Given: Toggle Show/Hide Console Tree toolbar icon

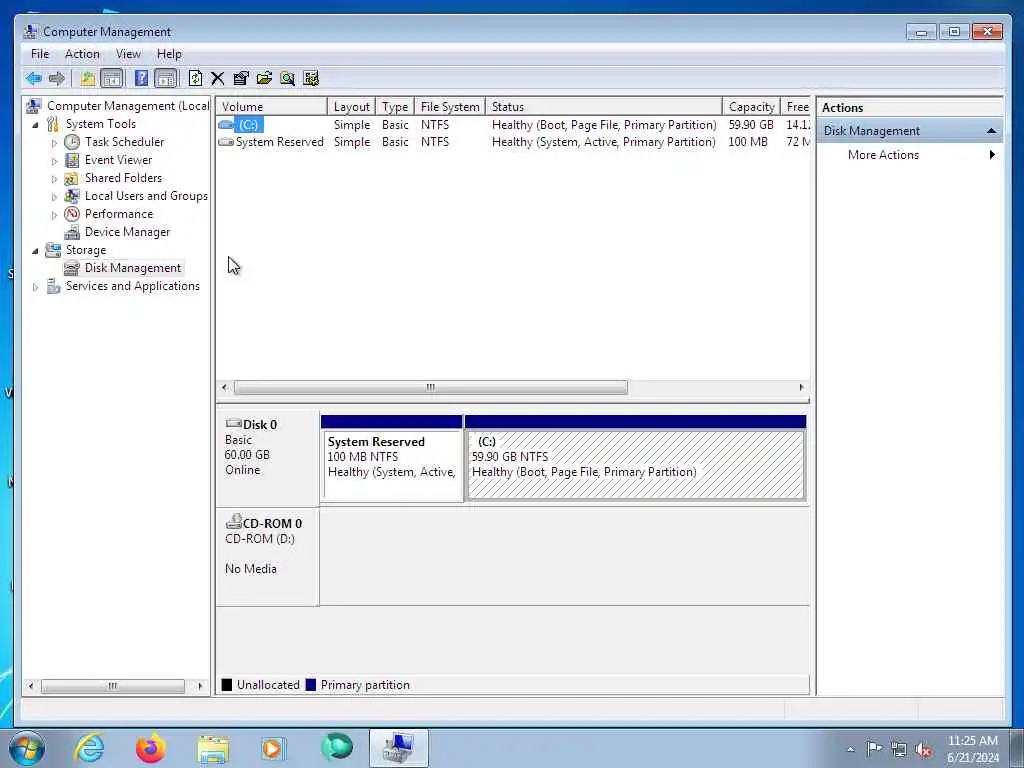Looking at the screenshot, I should [x=112, y=79].
